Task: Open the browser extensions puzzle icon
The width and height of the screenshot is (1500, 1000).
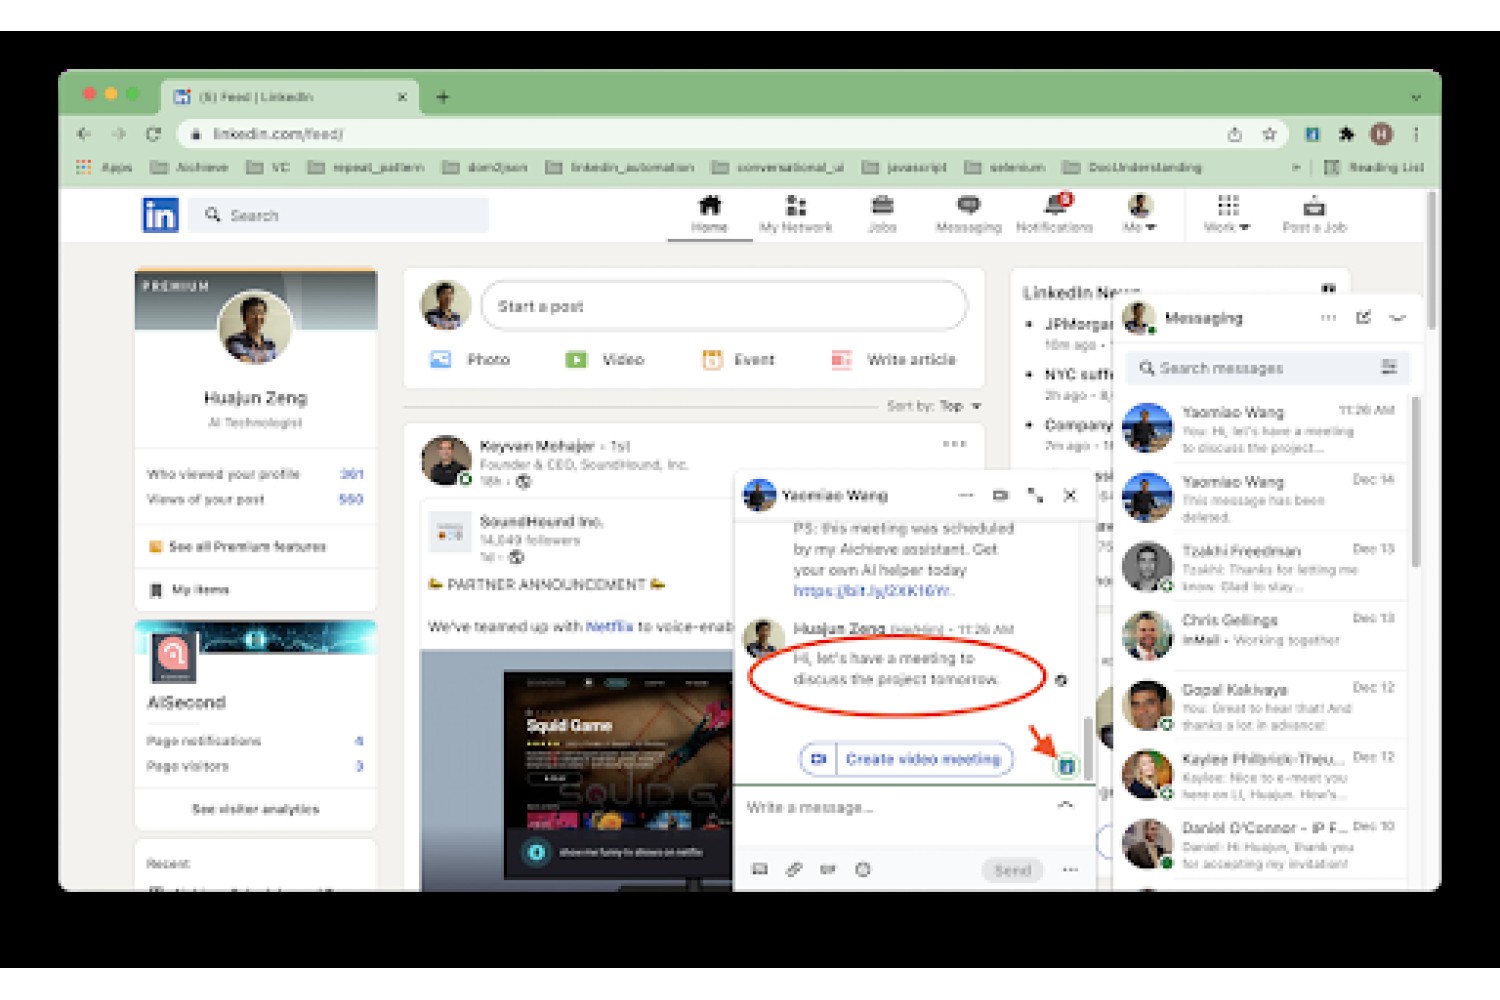Action: click(1346, 134)
